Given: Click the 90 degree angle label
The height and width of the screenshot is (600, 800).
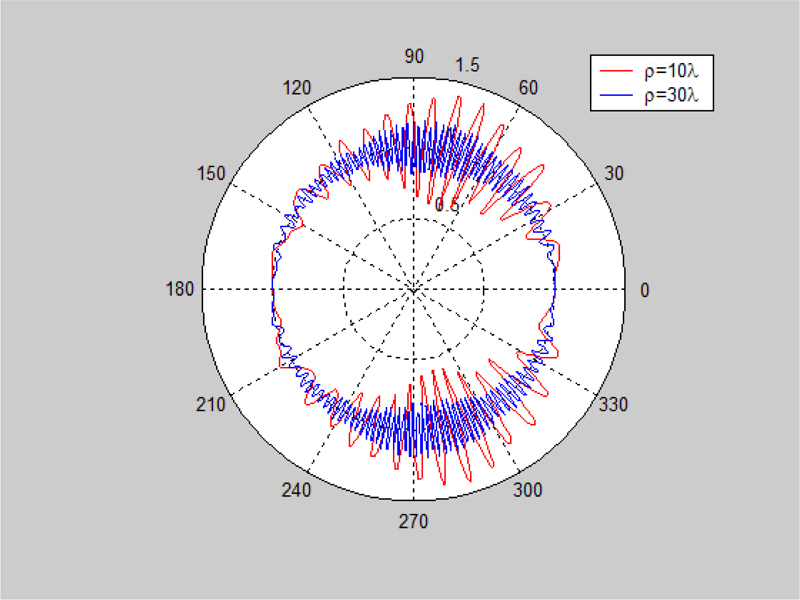Looking at the screenshot, I should [x=414, y=57].
